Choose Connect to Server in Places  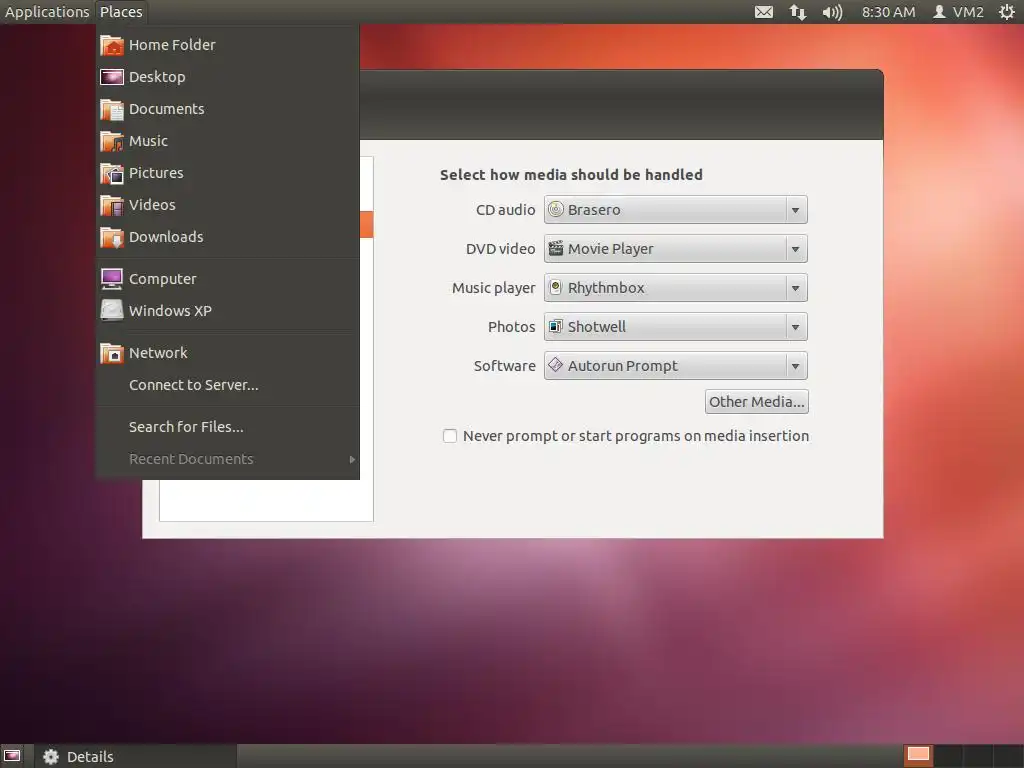click(194, 385)
